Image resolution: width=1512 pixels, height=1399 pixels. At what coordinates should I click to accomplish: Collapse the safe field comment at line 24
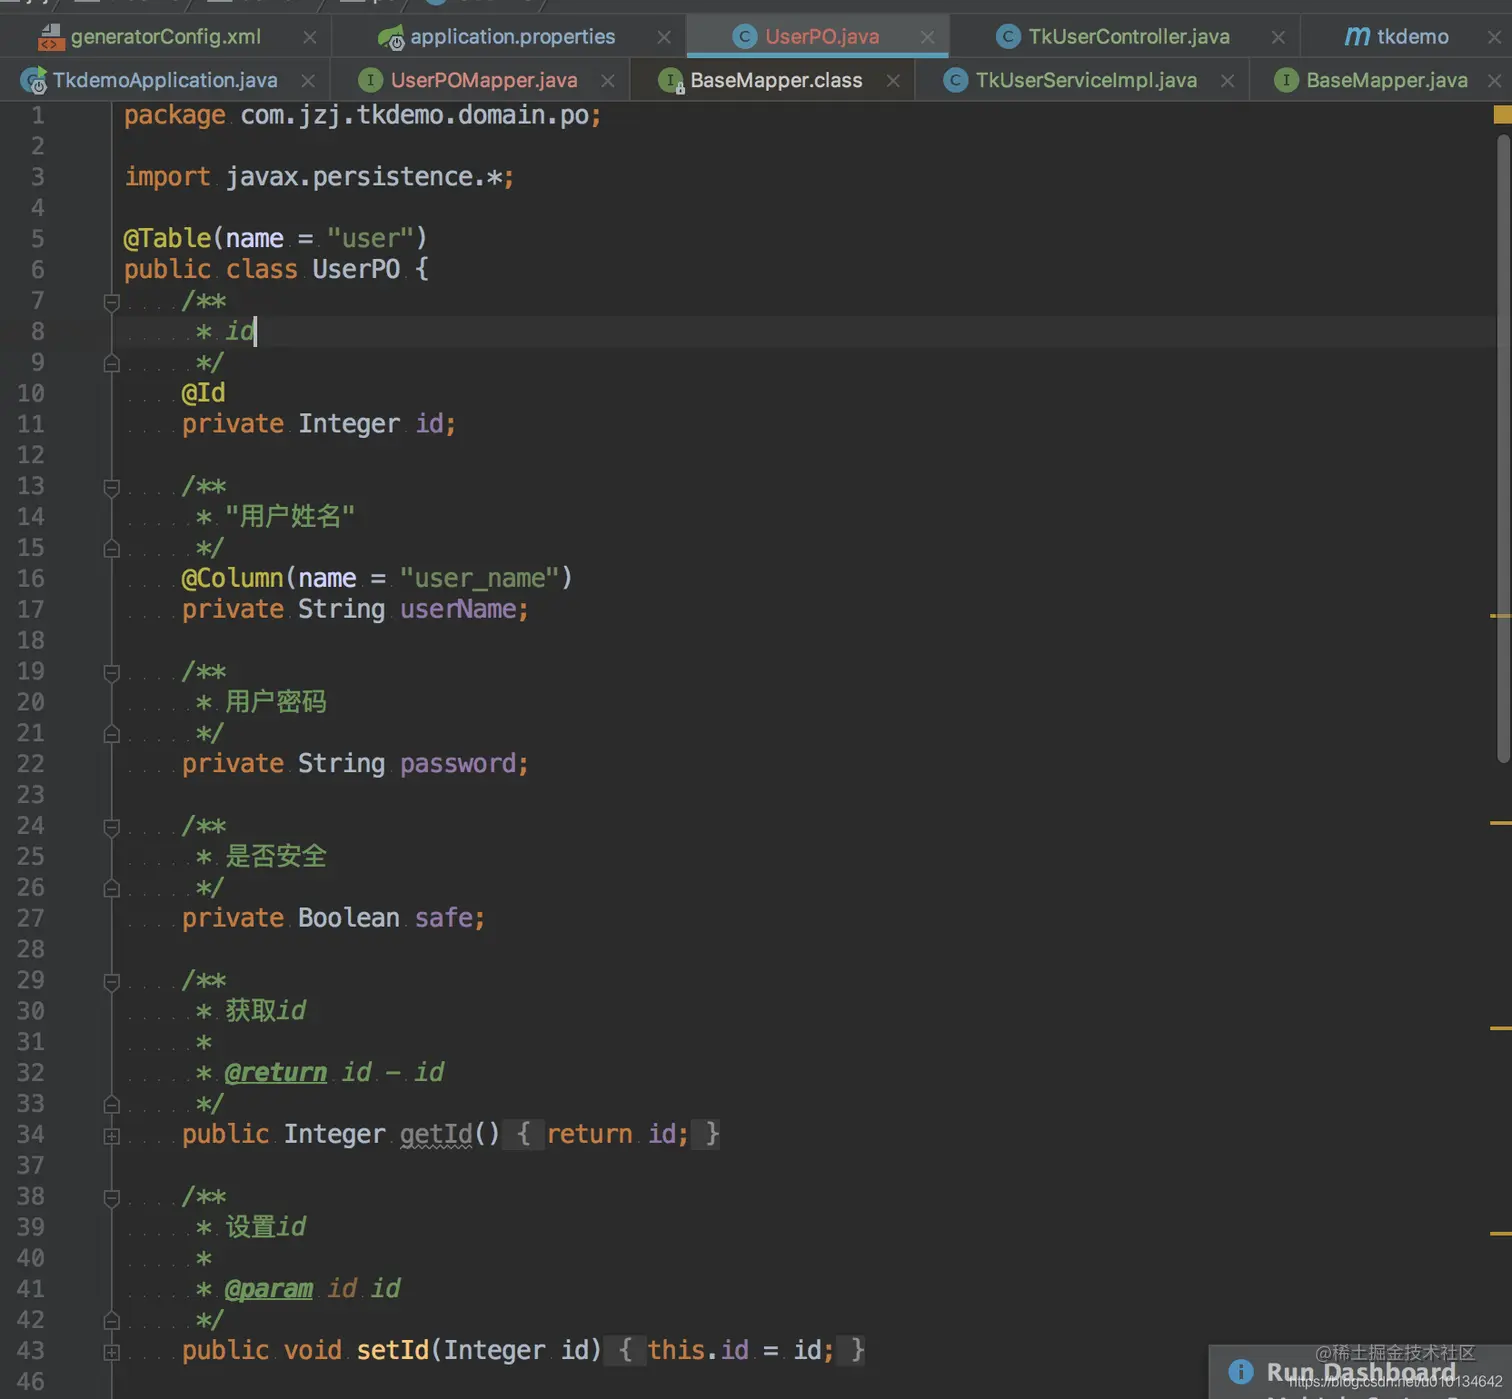[x=112, y=827]
